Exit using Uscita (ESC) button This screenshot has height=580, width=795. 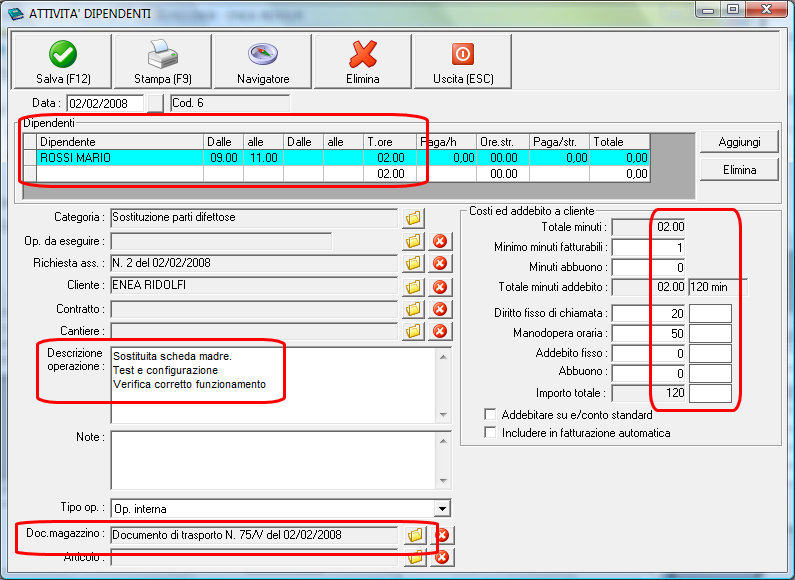point(463,61)
